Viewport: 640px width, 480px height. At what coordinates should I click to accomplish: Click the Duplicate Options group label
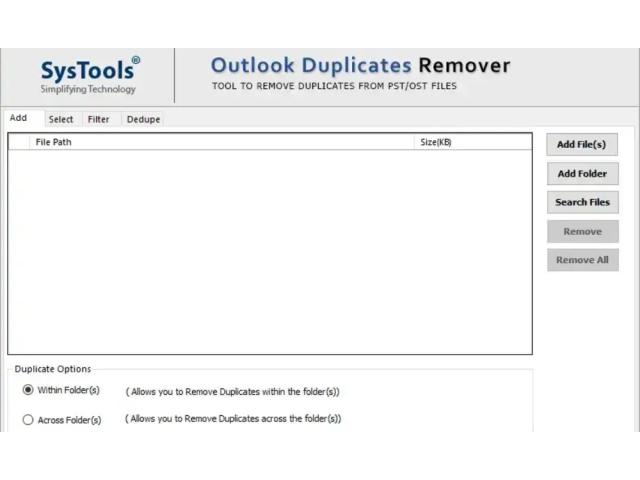(53, 369)
